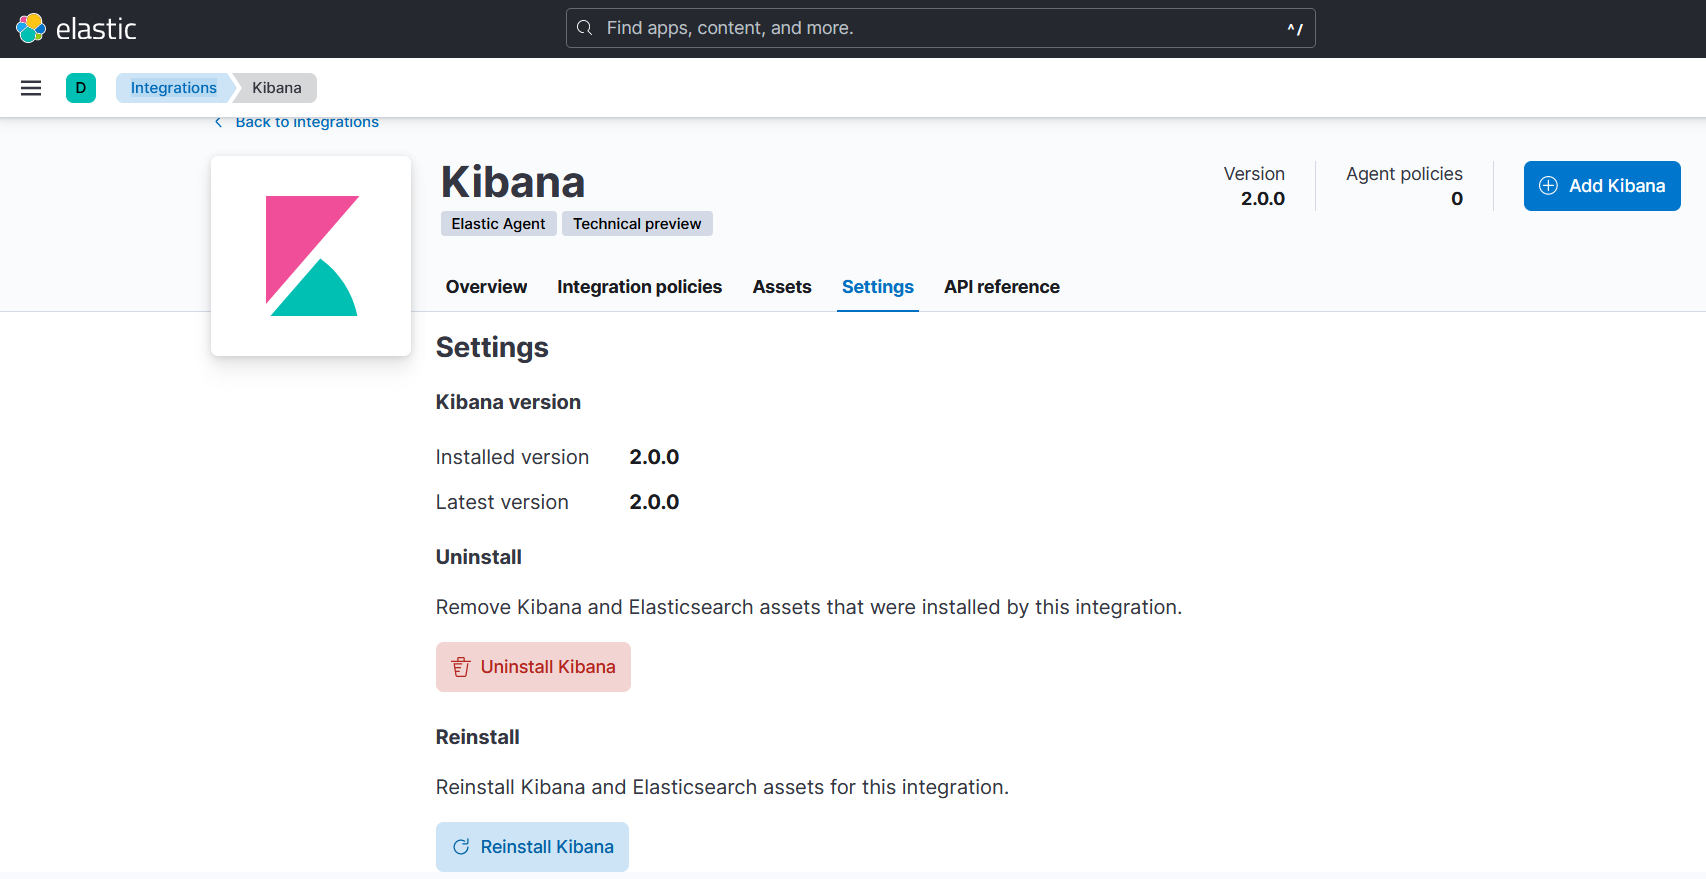This screenshot has height=879, width=1706.
Task: Click the Add Kibana button
Action: click(1602, 186)
